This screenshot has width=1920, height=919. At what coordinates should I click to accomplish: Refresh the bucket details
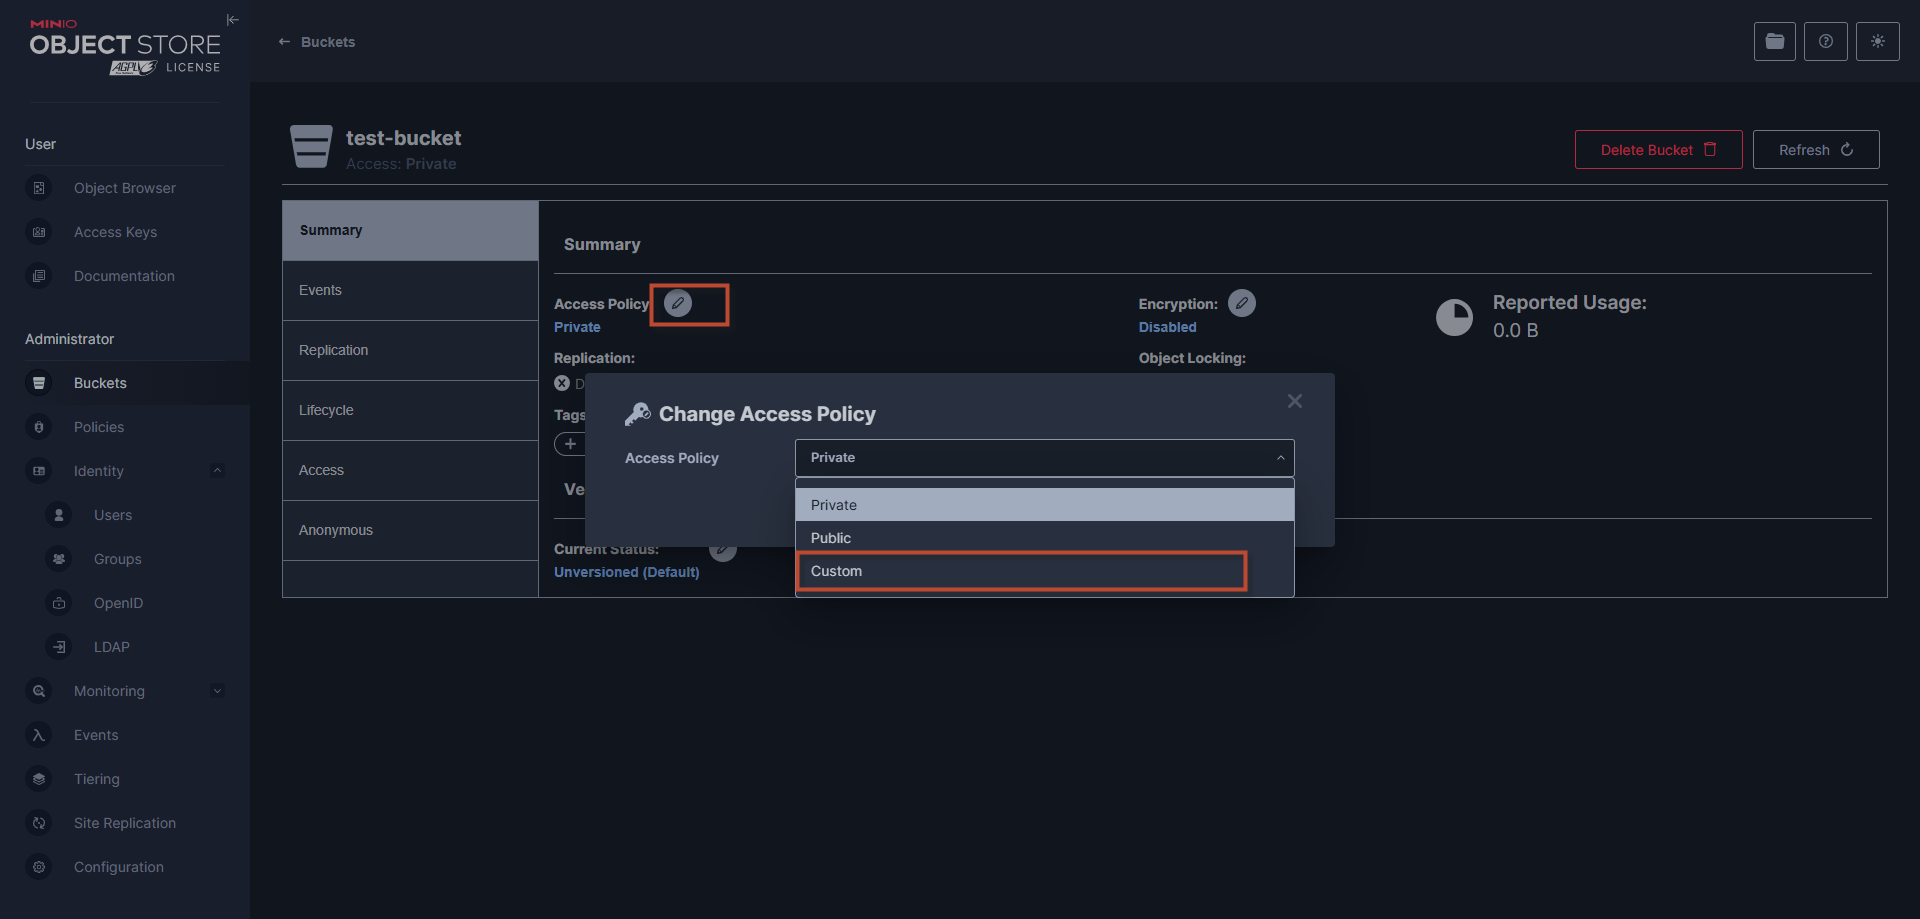click(1815, 150)
